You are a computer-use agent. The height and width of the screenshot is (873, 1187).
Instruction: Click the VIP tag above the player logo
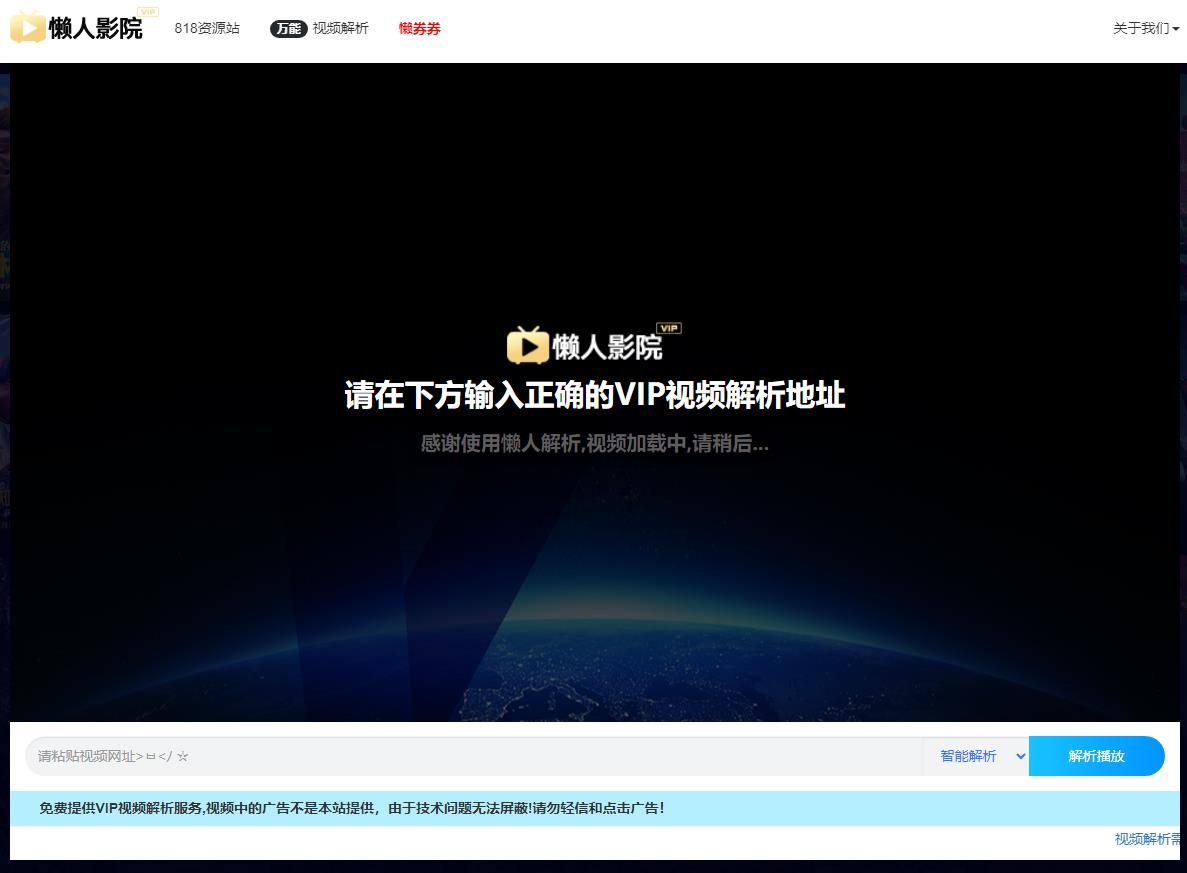click(670, 328)
